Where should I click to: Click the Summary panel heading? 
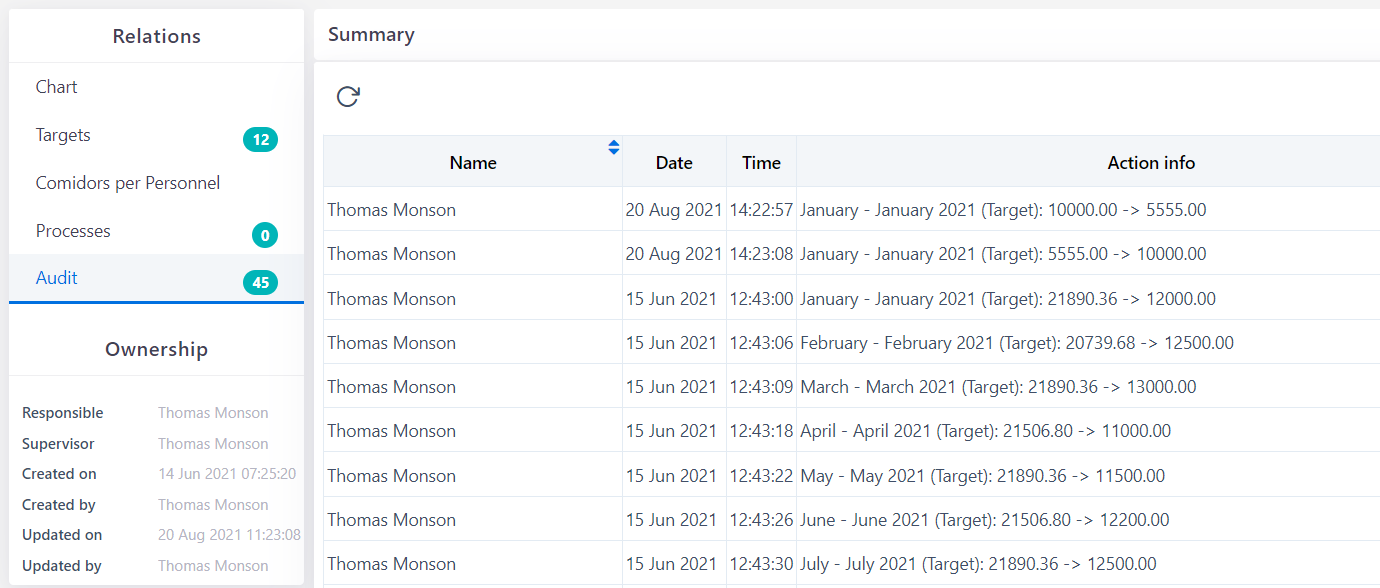pyautogui.click(x=371, y=34)
